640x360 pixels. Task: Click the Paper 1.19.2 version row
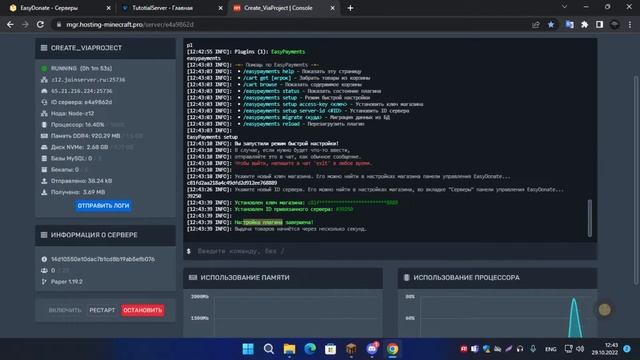pyautogui.click(x=67, y=282)
